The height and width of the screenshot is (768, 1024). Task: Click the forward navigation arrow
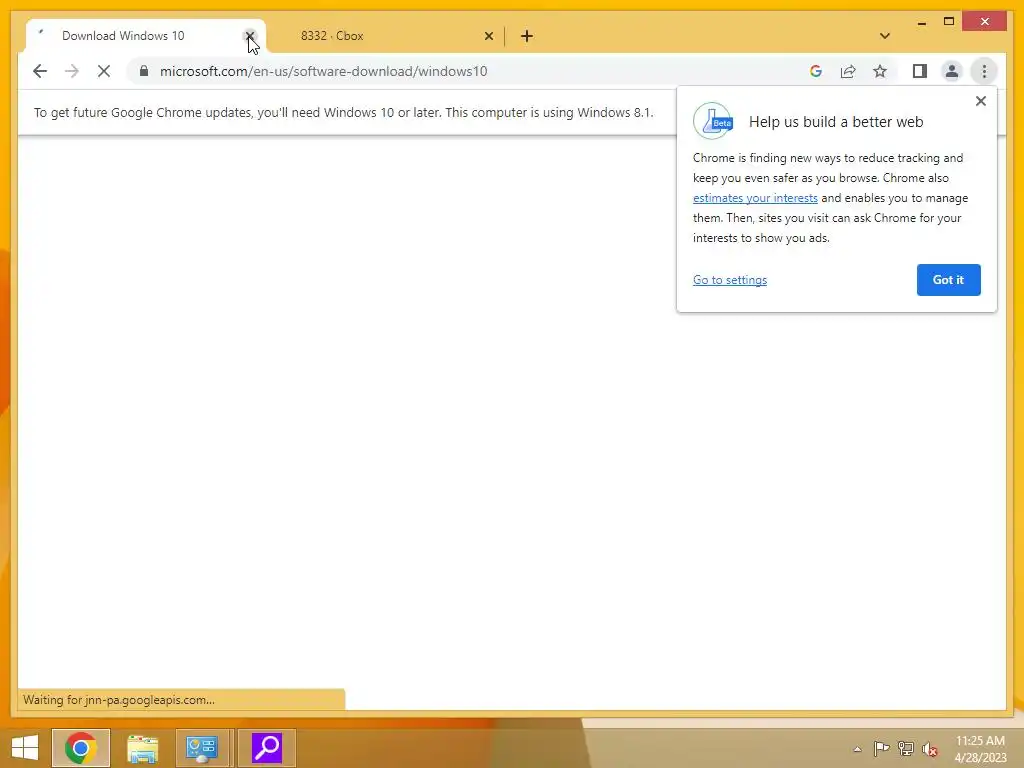click(x=72, y=71)
